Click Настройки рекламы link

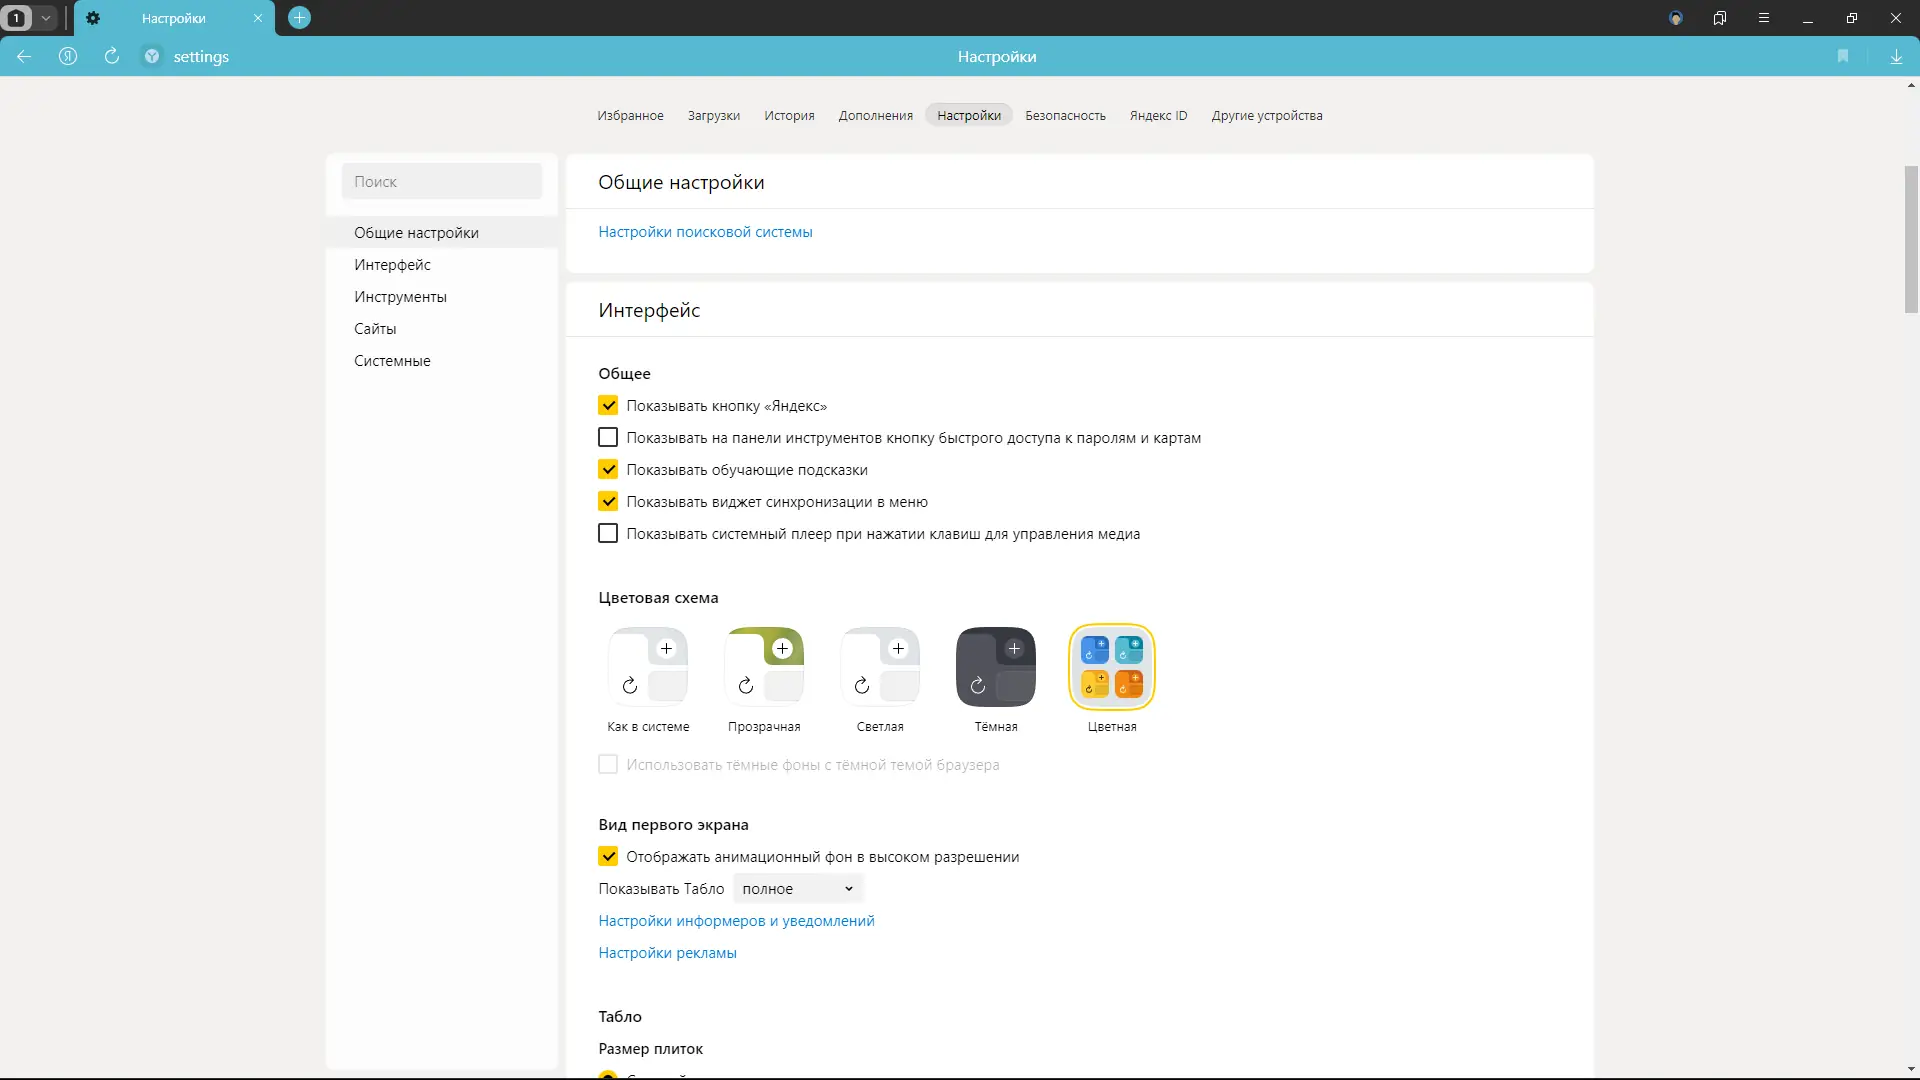coord(667,953)
